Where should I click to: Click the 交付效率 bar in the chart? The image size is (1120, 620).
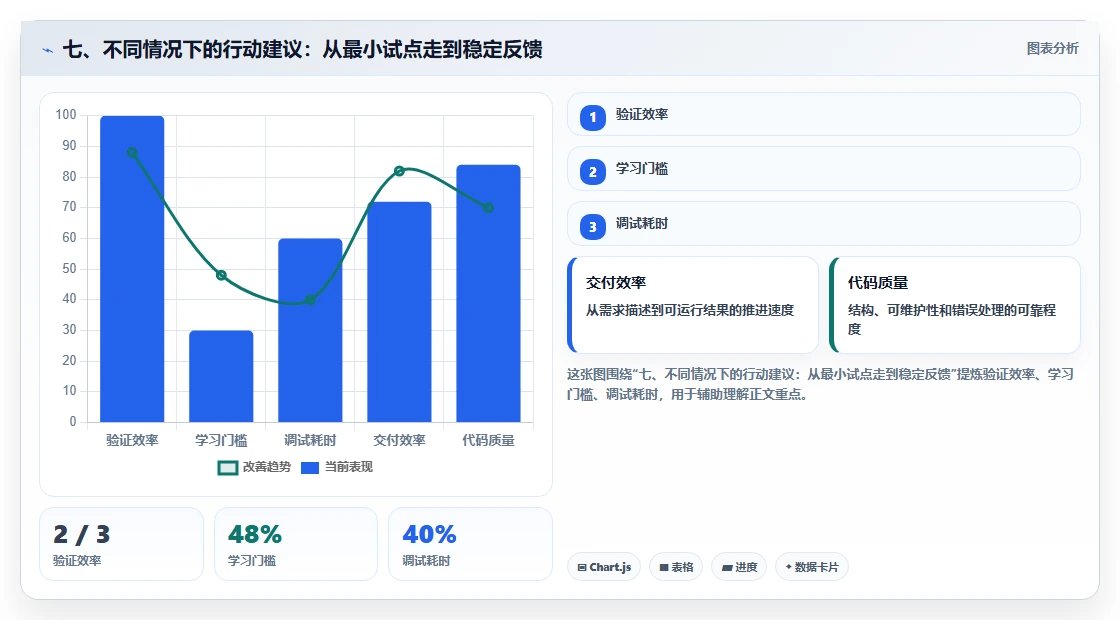tap(399, 311)
